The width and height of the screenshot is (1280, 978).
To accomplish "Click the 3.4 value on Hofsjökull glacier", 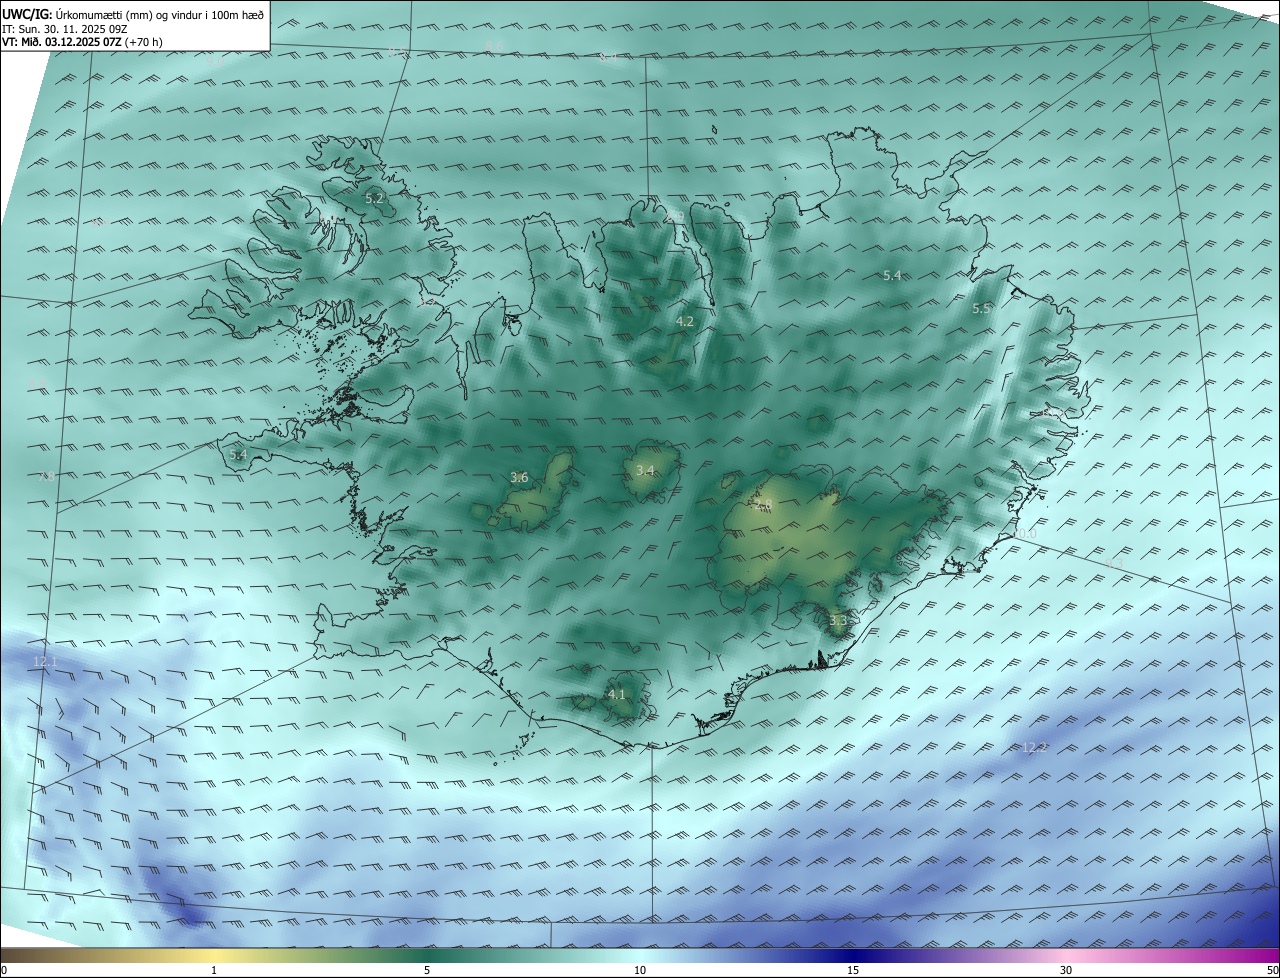I will (x=645, y=471).
